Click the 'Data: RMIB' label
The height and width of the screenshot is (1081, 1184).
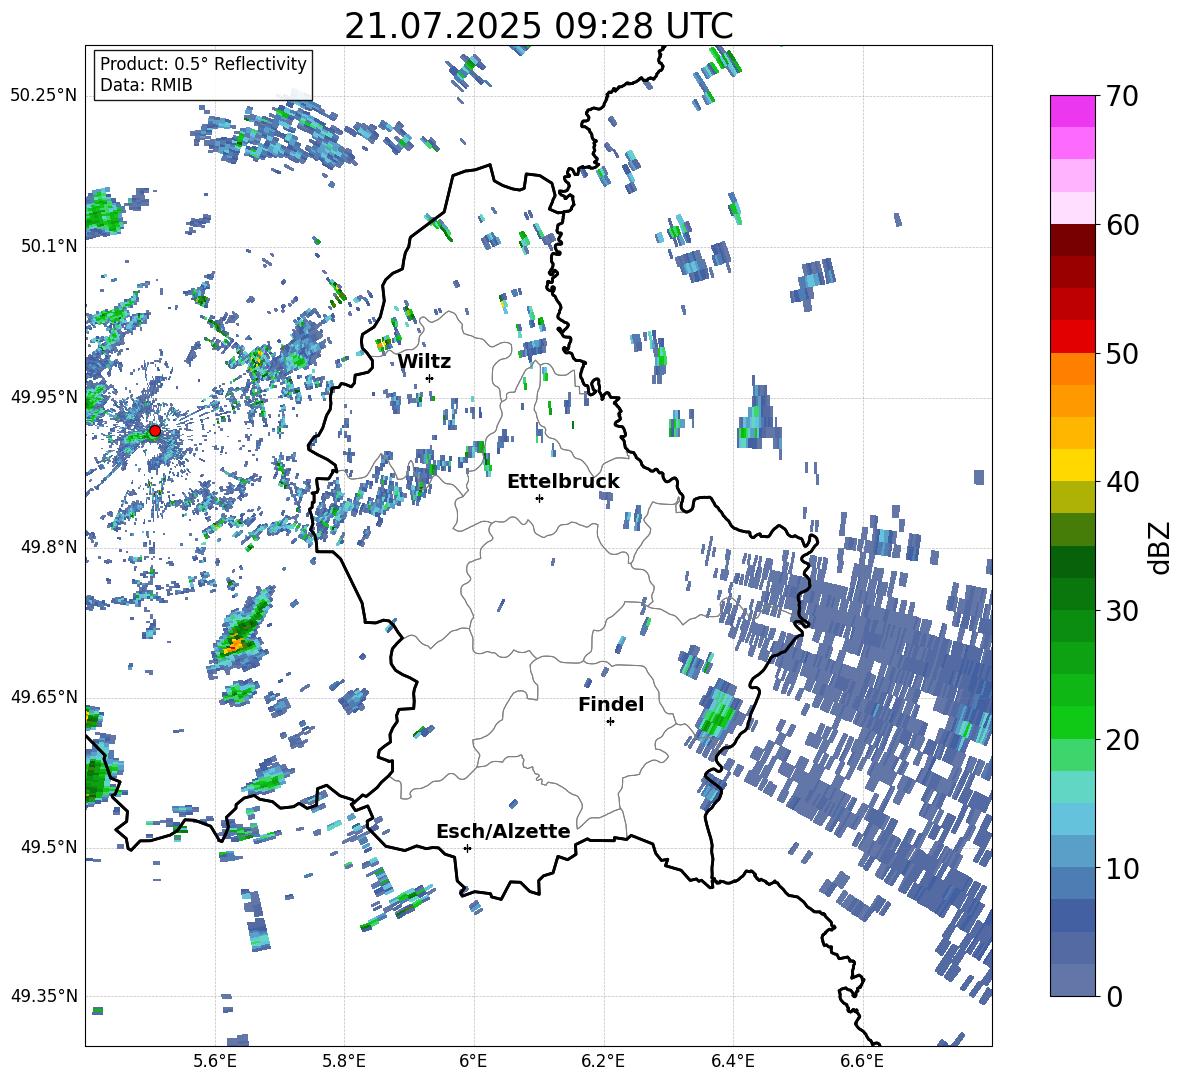click(x=146, y=85)
